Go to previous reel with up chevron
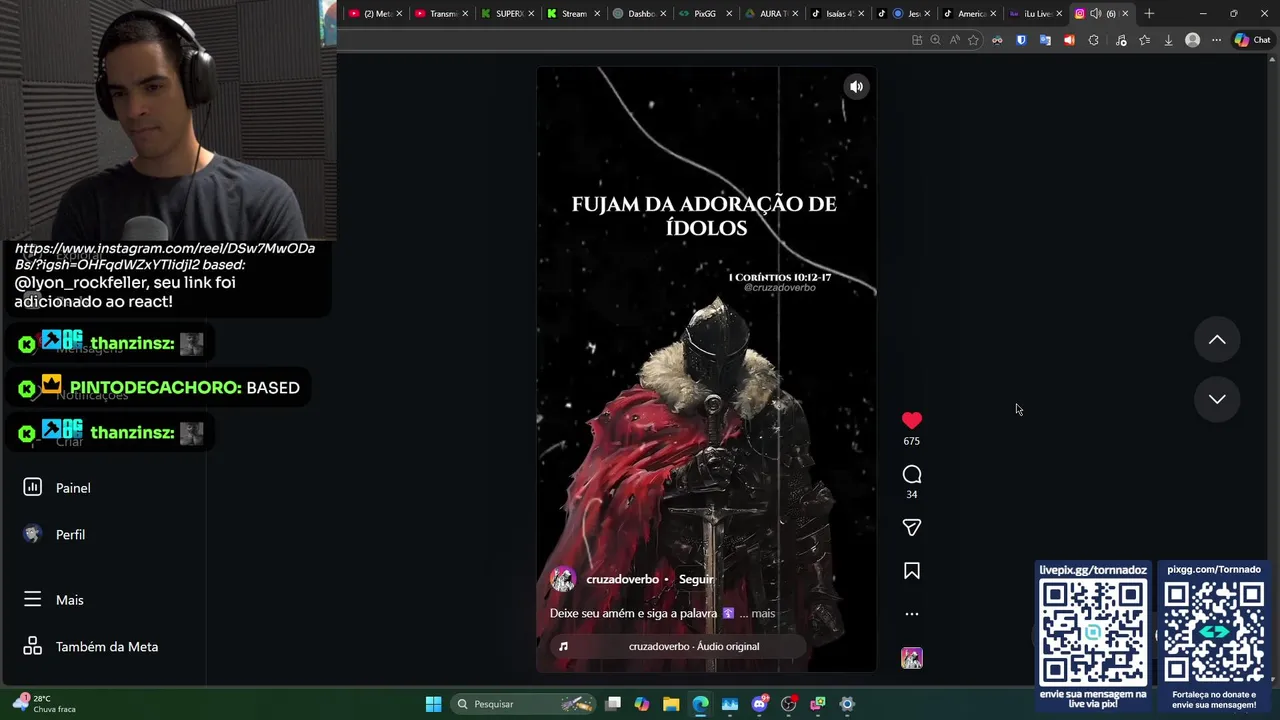This screenshot has width=1280, height=720. click(1217, 340)
